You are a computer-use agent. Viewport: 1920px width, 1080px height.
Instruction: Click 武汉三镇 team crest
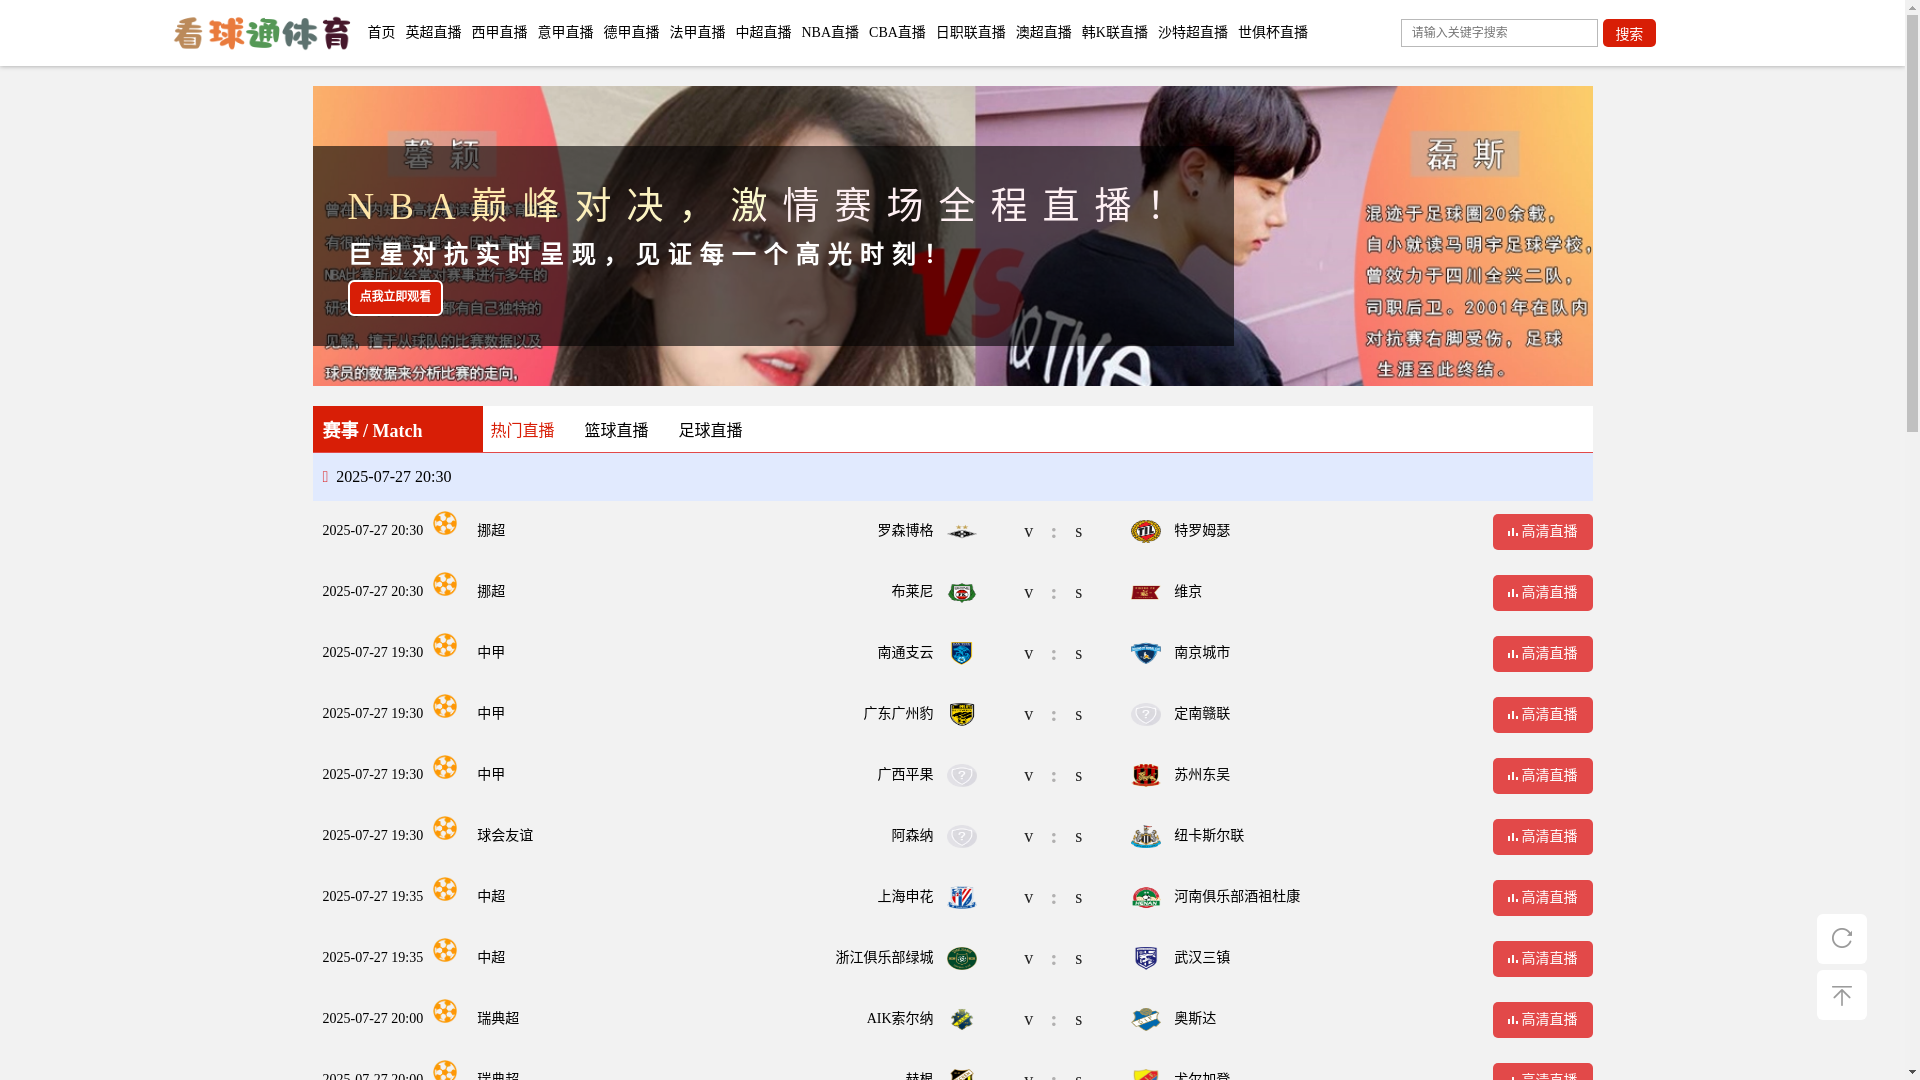coord(1145,958)
